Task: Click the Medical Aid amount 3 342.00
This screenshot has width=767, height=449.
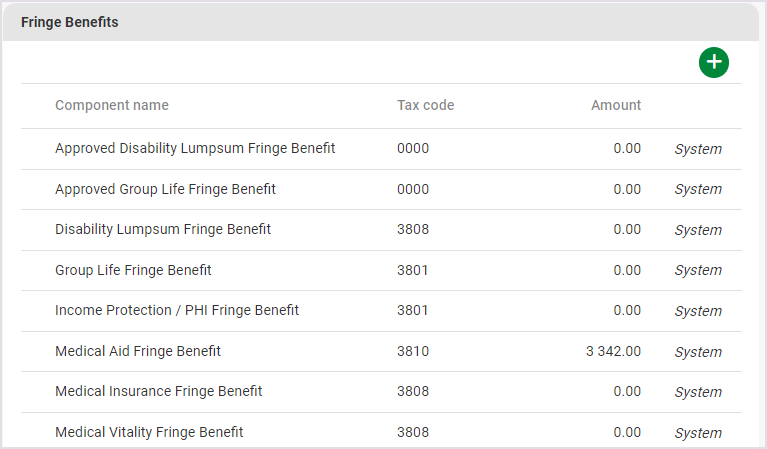Action: coord(613,351)
